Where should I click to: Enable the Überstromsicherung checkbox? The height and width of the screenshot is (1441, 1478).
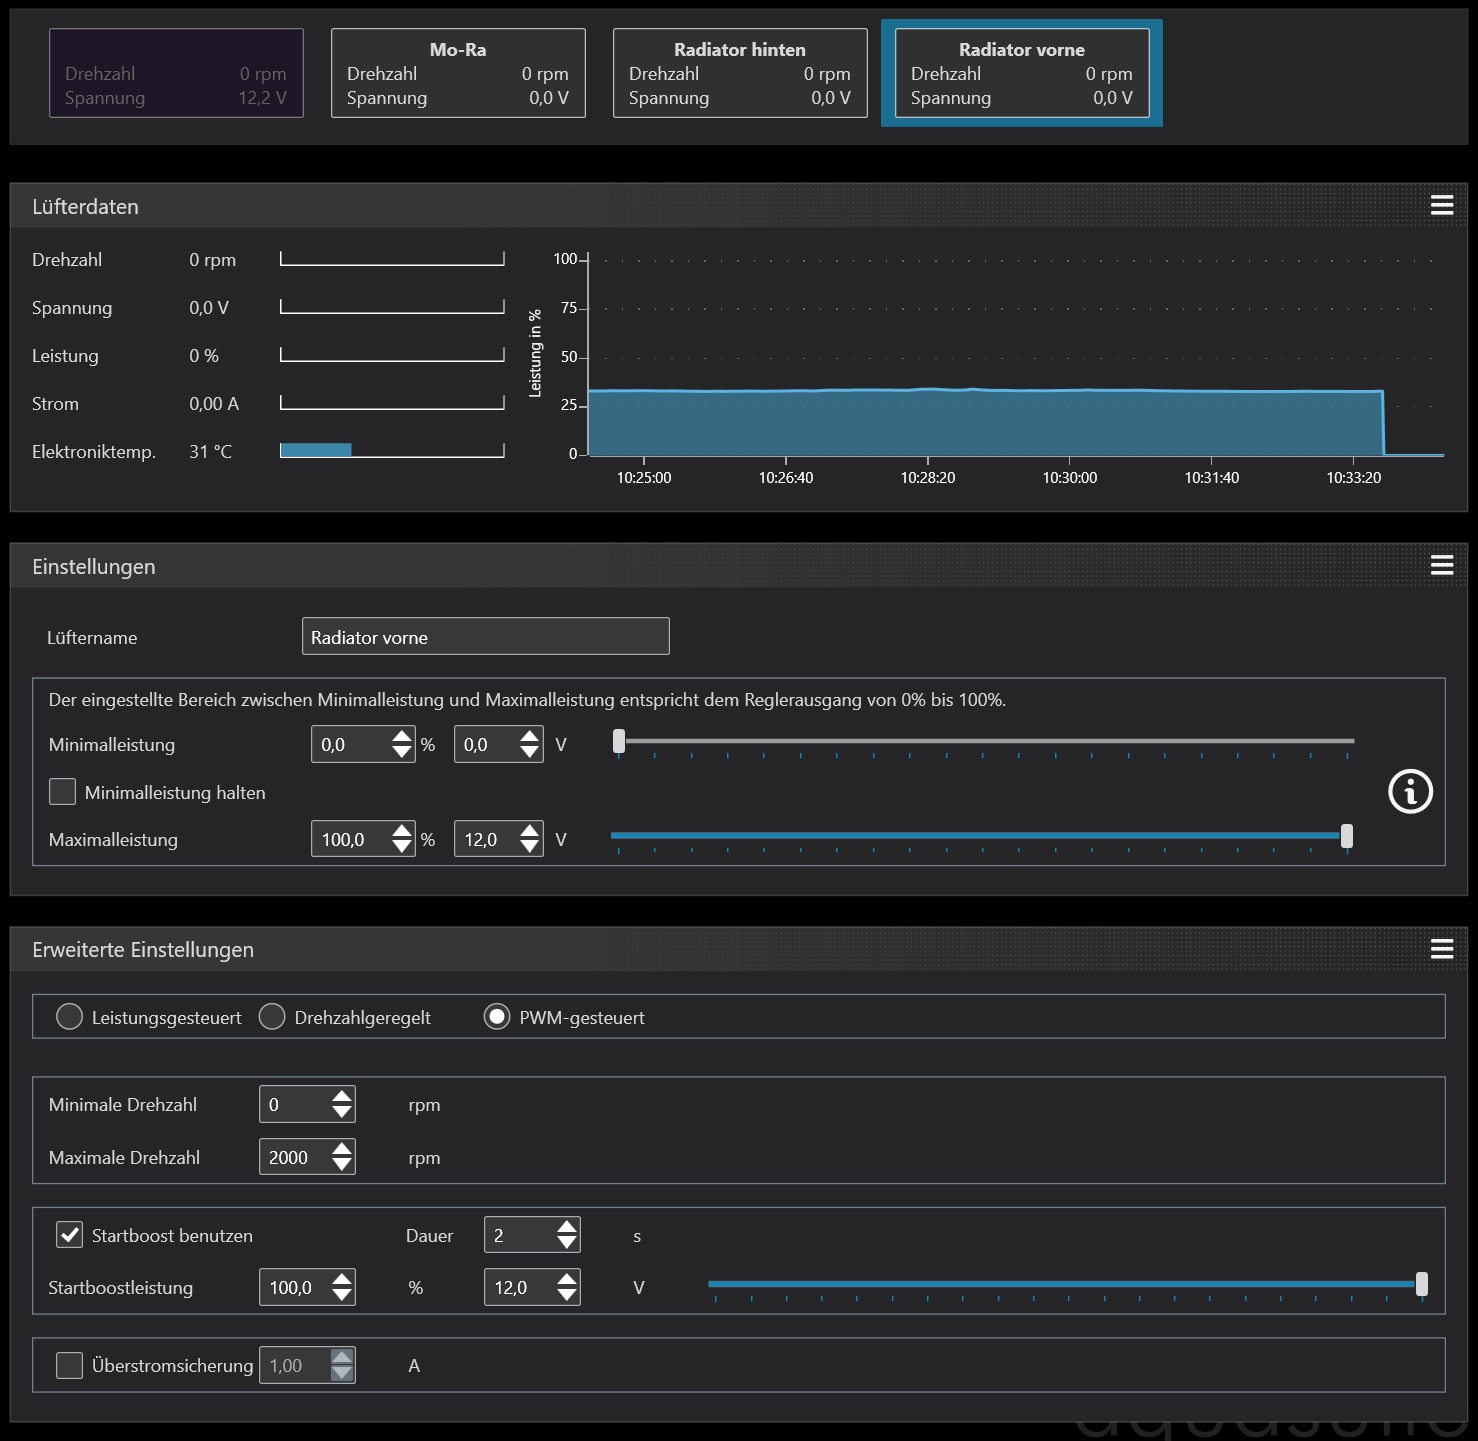[x=70, y=1365]
